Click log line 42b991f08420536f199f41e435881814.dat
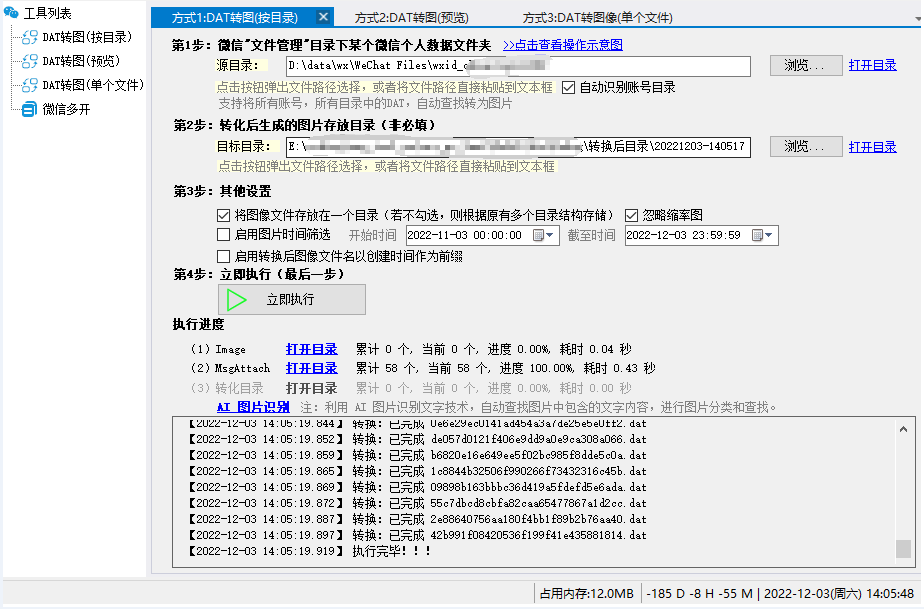The image size is (924, 609). click(417, 535)
